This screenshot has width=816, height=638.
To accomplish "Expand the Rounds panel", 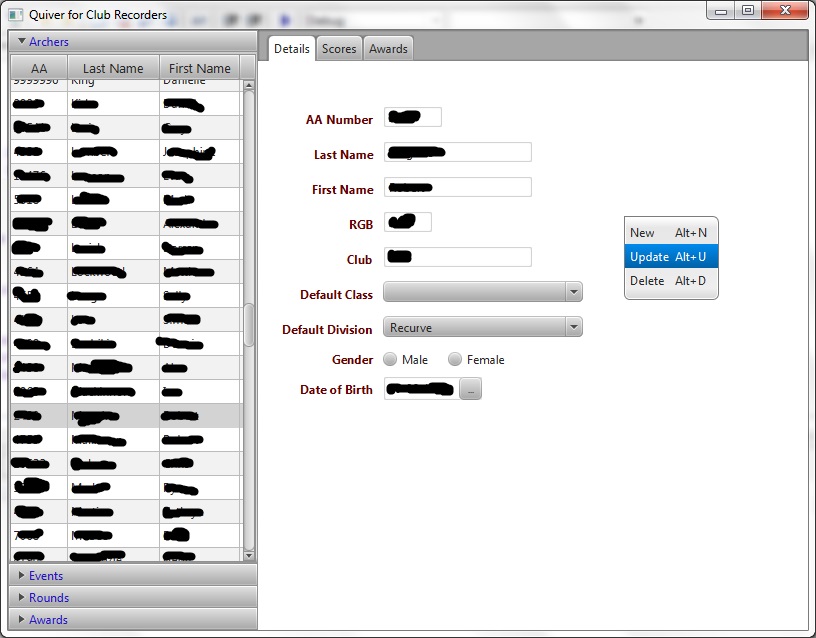I will point(133,597).
